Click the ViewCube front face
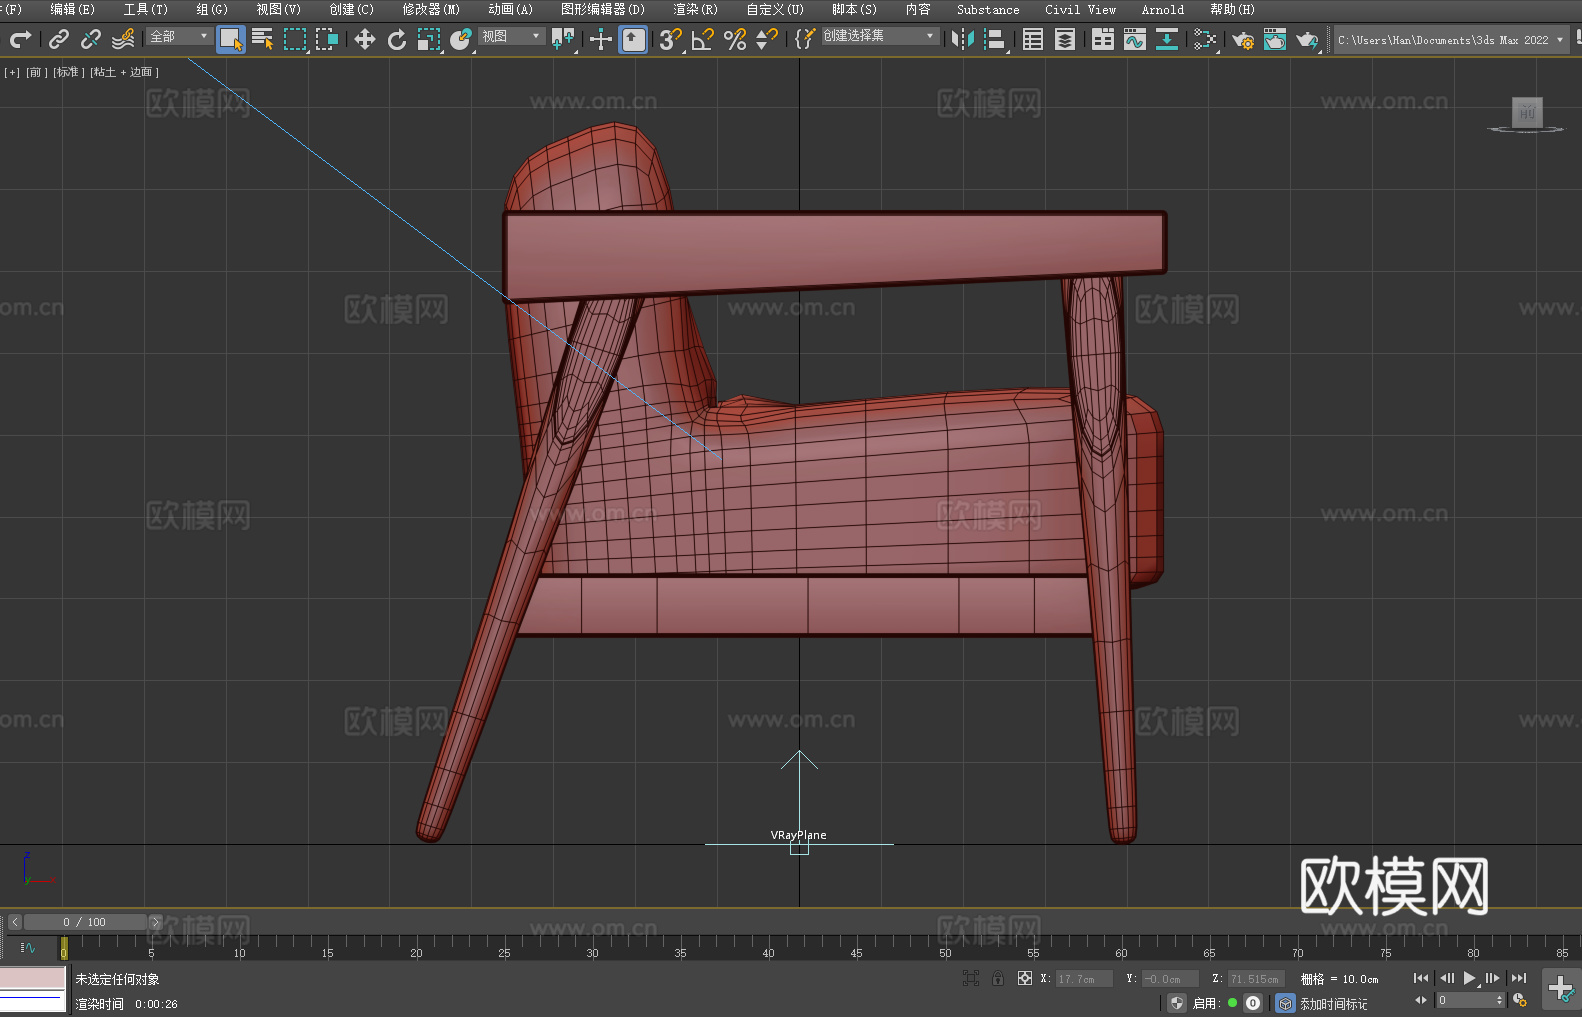The height and width of the screenshot is (1017, 1582). (1526, 112)
